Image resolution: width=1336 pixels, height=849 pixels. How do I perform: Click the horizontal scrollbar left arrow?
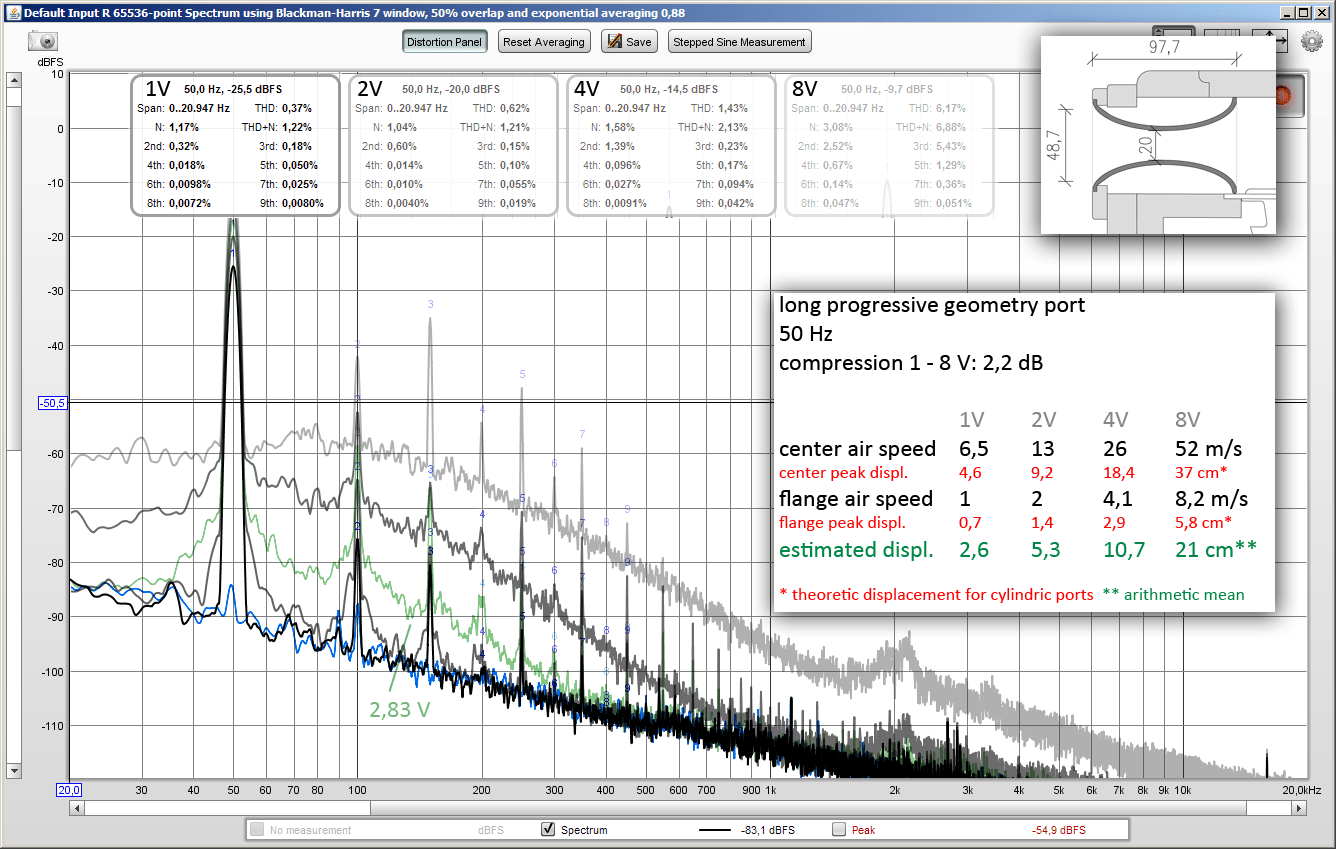click(x=77, y=808)
